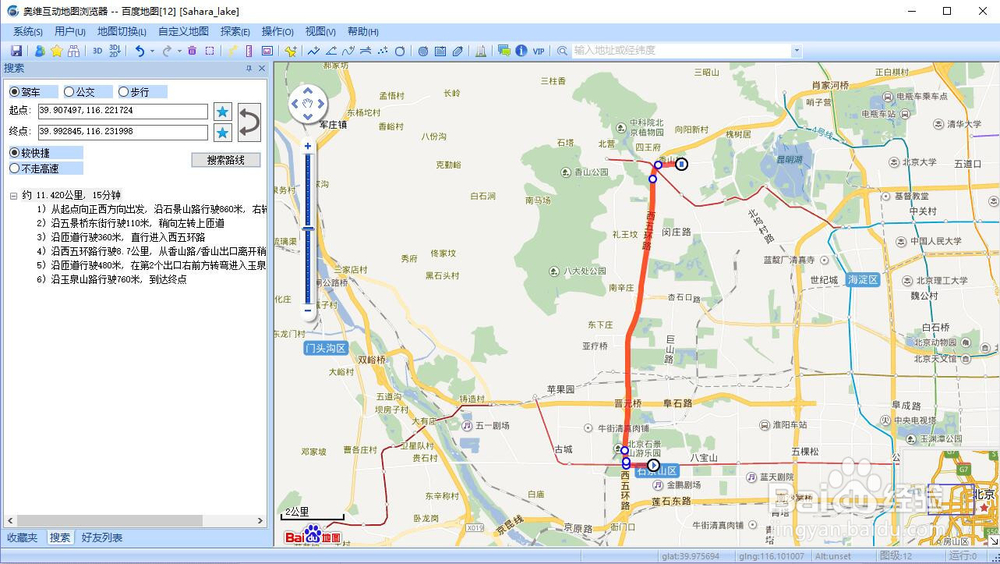Click the redo arrow icon
This screenshot has width=1000, height=564.
click(167, 51)
